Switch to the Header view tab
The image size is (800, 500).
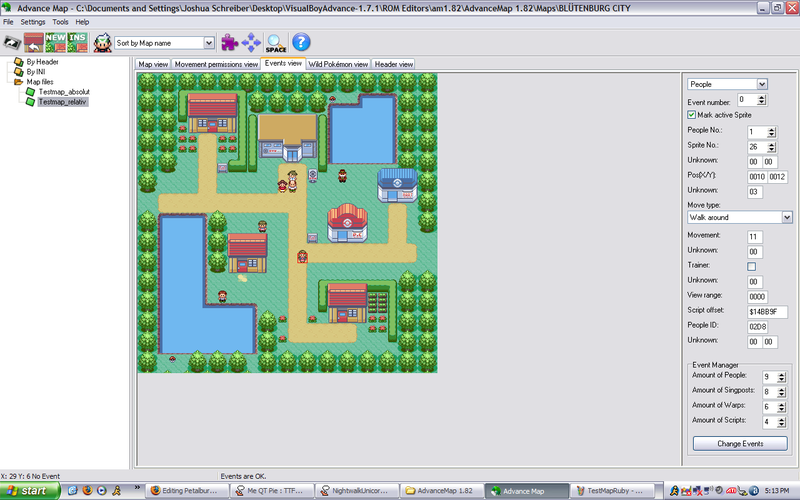pos(393,64)
